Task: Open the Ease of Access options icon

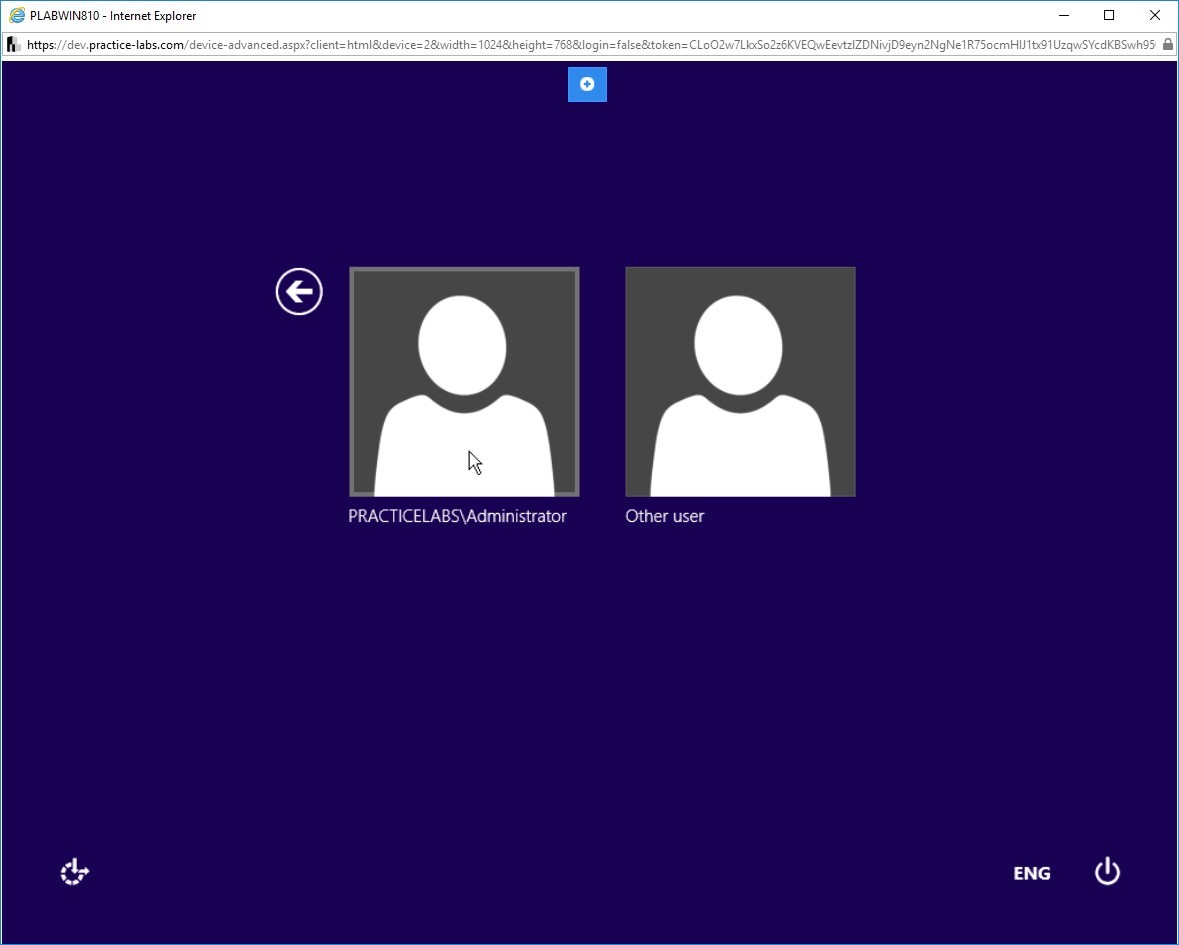Action: [74, 872]
